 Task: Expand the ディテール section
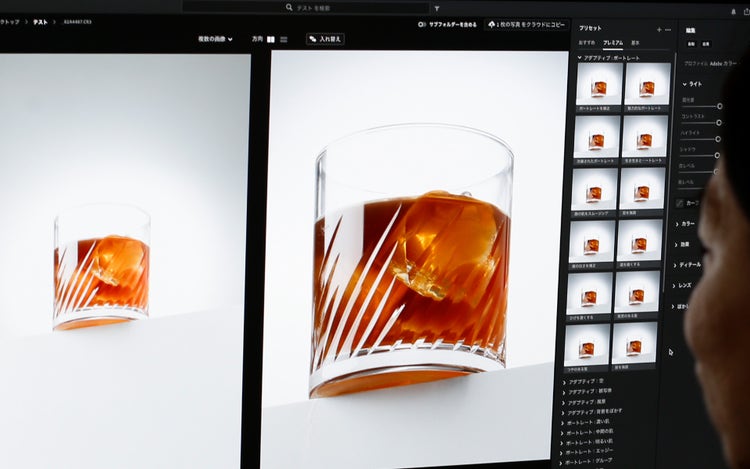[675, 265]
